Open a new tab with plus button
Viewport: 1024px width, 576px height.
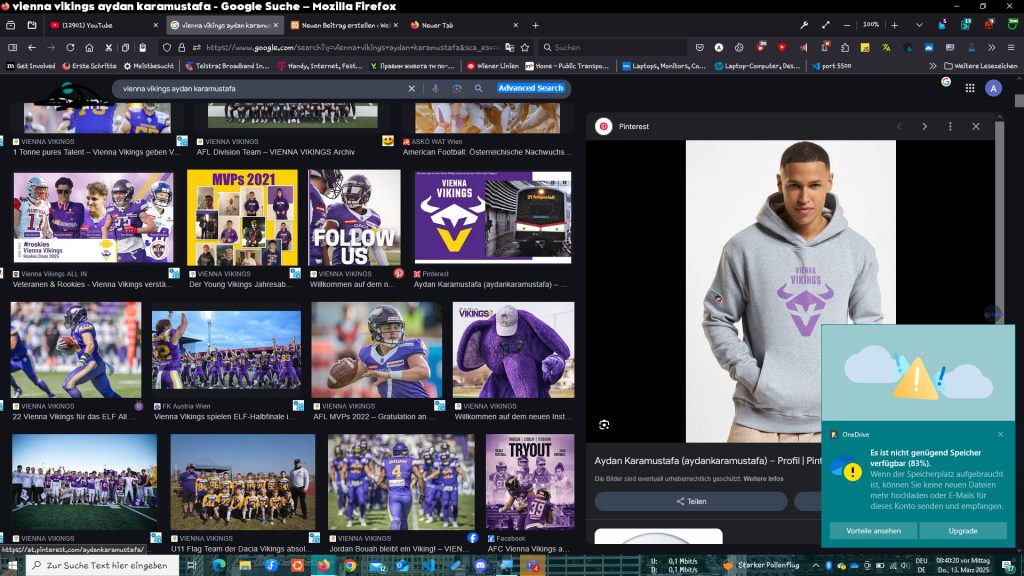[536, 25]
